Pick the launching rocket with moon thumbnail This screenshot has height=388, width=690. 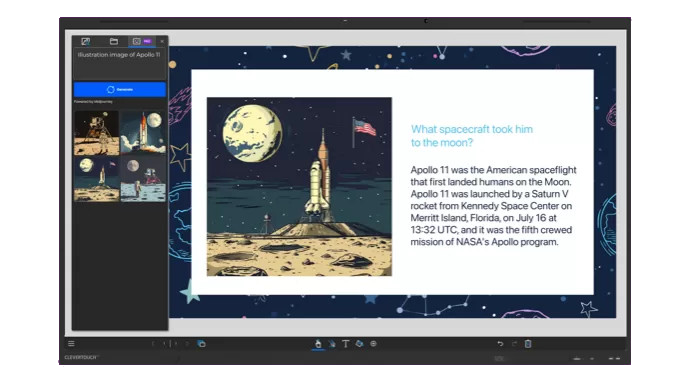[x=143, y=132]
